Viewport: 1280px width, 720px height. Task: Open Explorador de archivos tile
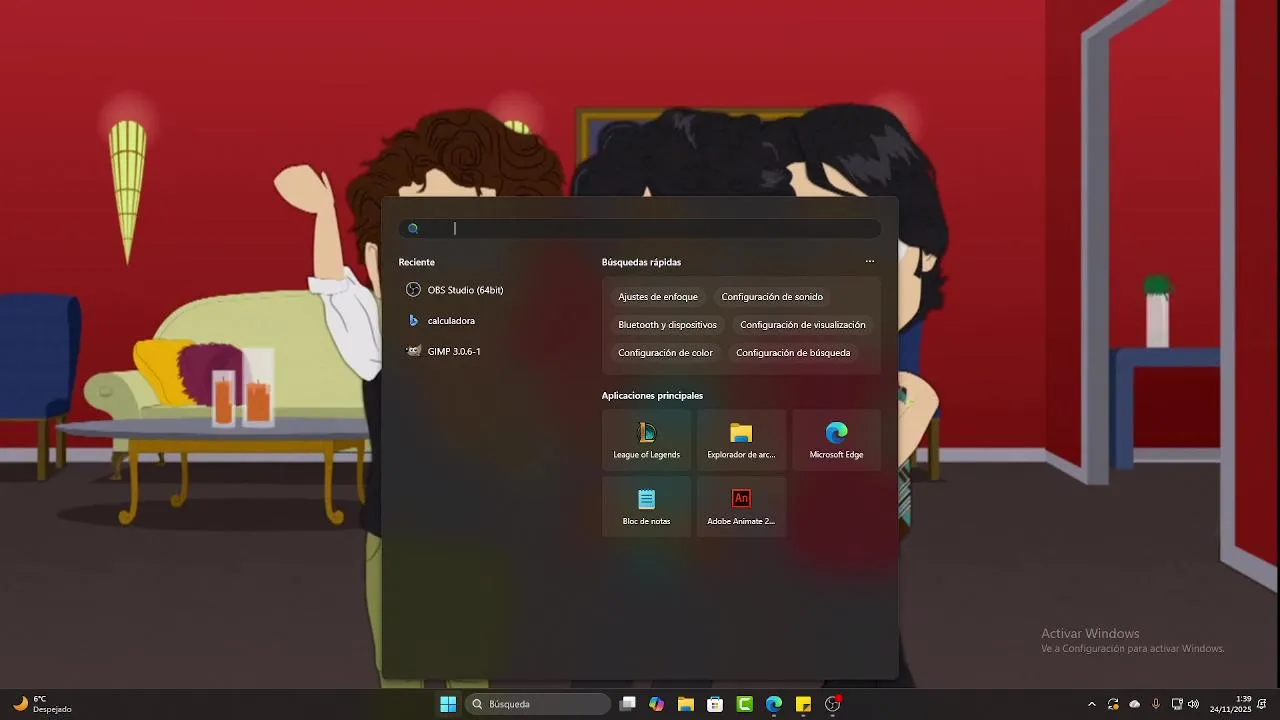pyautogui.click(x=741, y=440)
